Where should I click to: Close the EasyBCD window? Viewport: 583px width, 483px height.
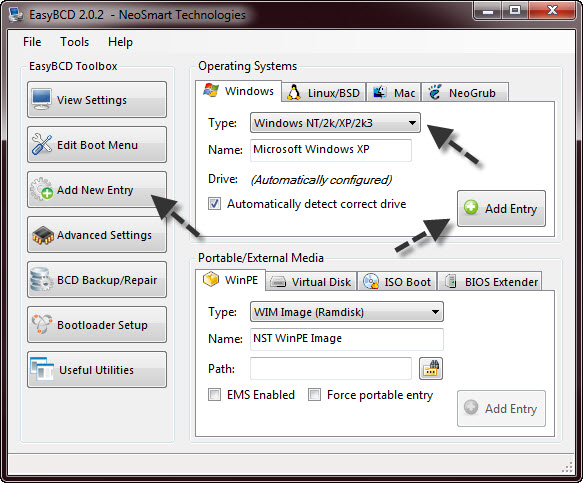click(x=553, y=10)
